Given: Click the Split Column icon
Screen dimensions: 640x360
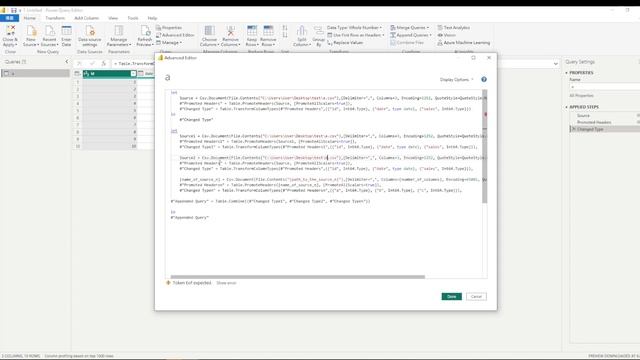Looking at the screenshot, I should tap(302, 36).
